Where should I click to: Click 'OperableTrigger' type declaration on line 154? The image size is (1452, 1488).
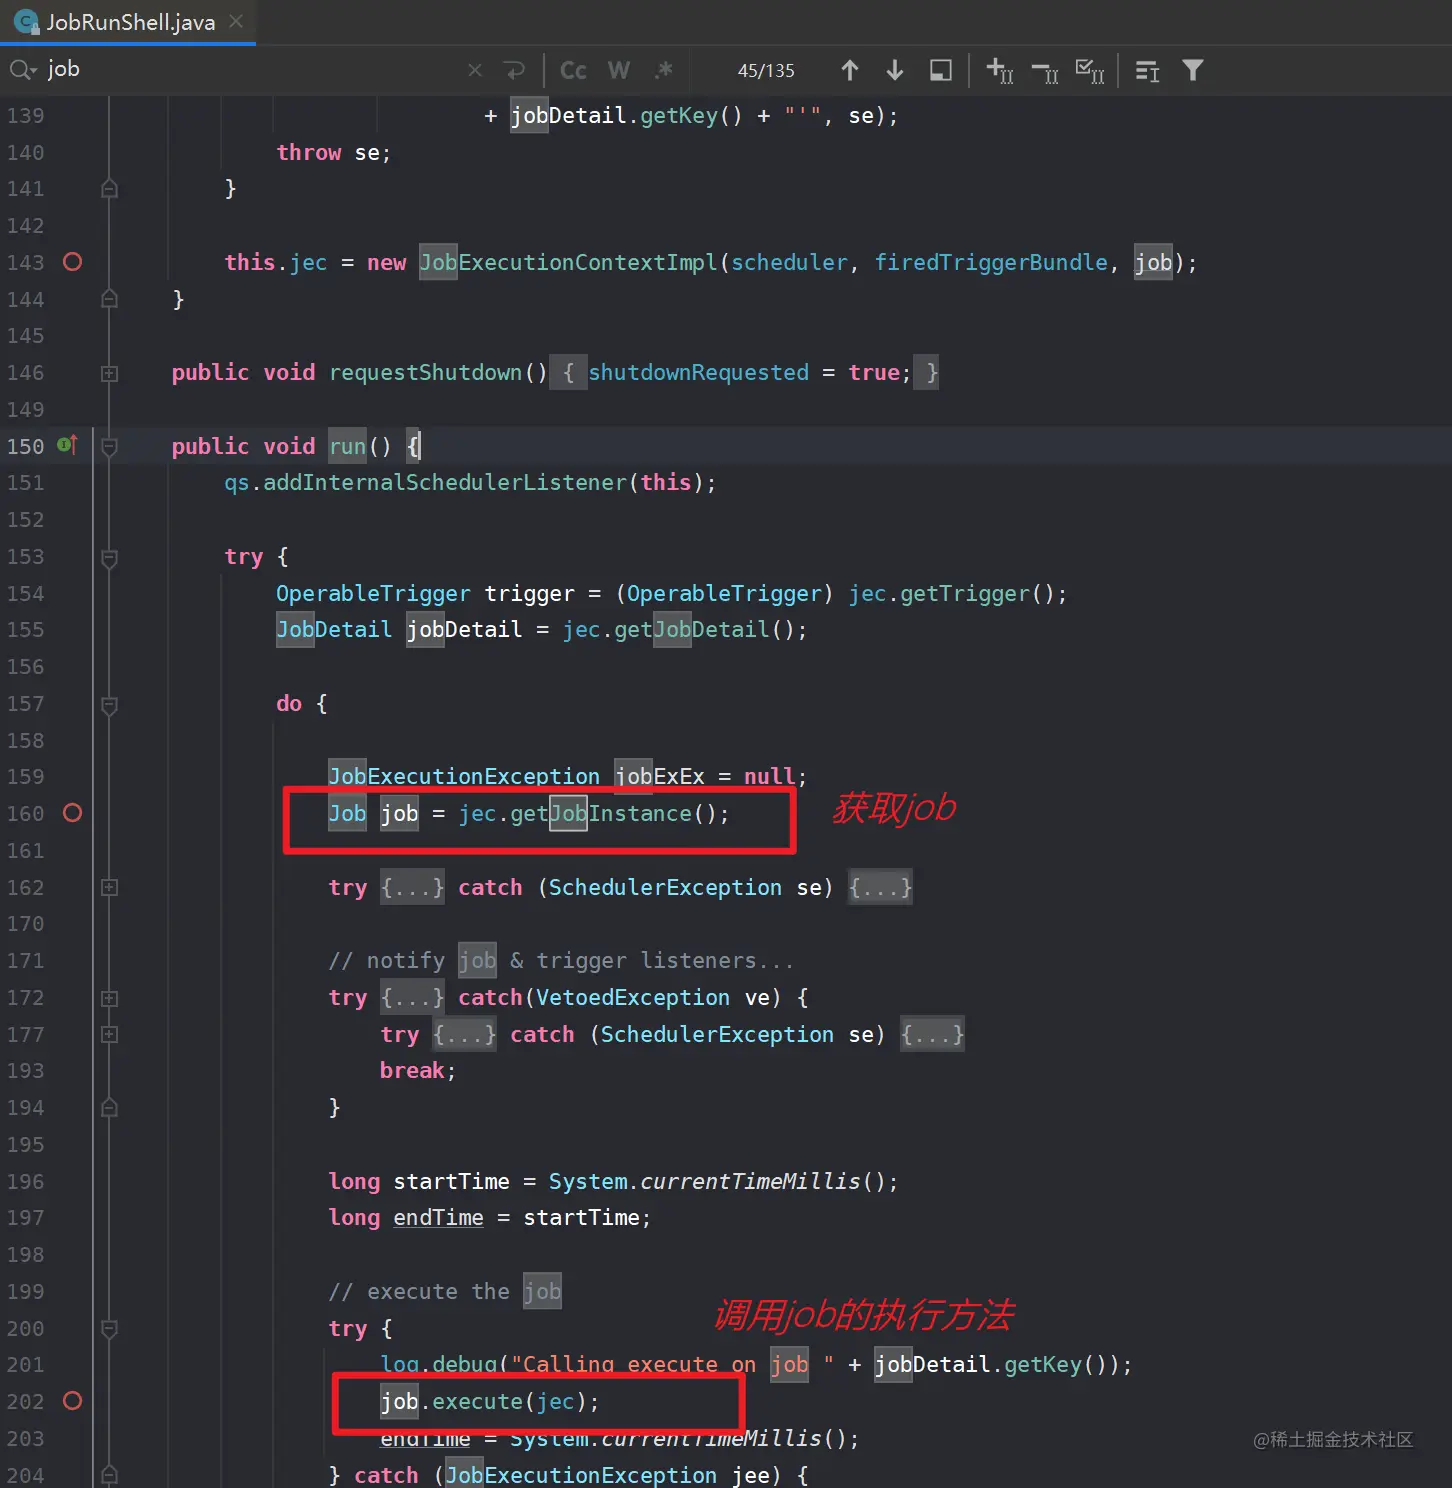click(373, 594)
